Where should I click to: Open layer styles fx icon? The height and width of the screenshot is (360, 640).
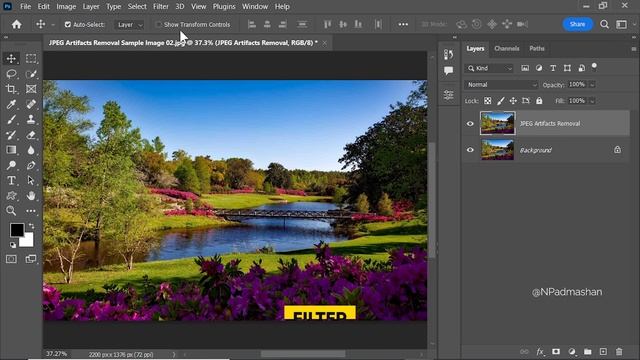point(540,351)
